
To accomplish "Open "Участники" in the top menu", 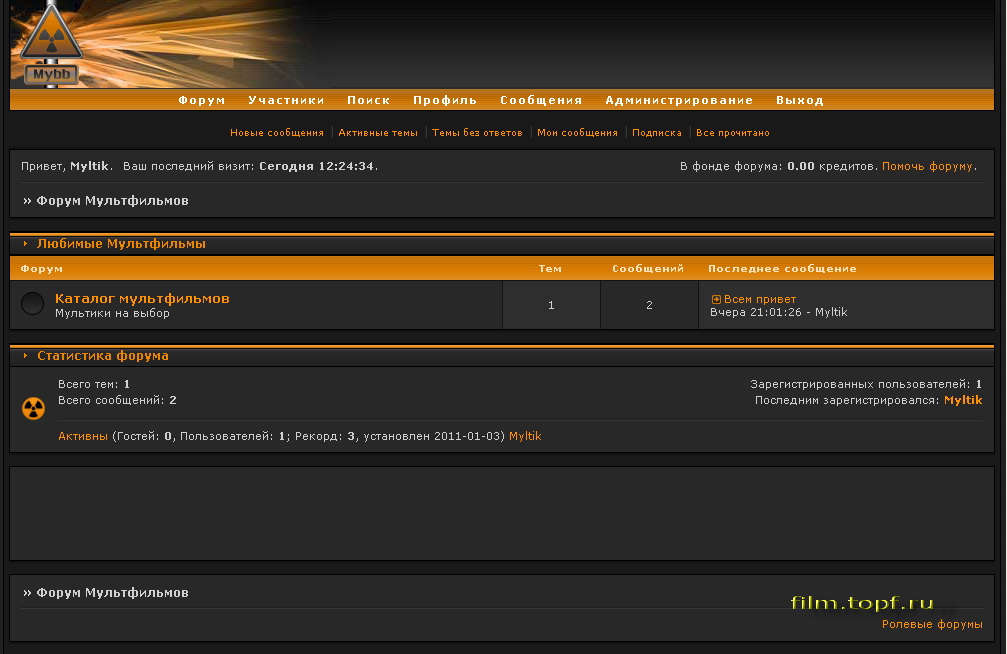I will (287, 100).
